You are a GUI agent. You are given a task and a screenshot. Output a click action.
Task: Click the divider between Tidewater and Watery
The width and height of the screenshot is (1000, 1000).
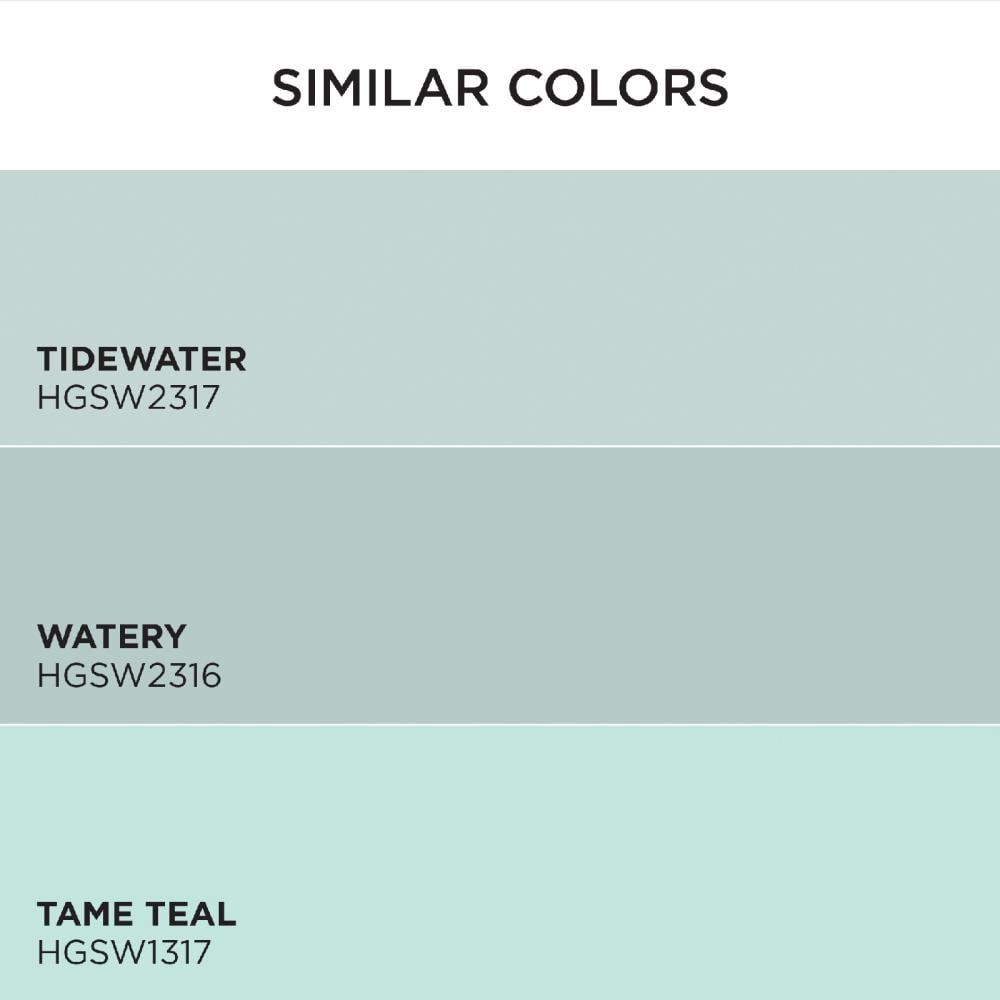(x=500, y=446)
